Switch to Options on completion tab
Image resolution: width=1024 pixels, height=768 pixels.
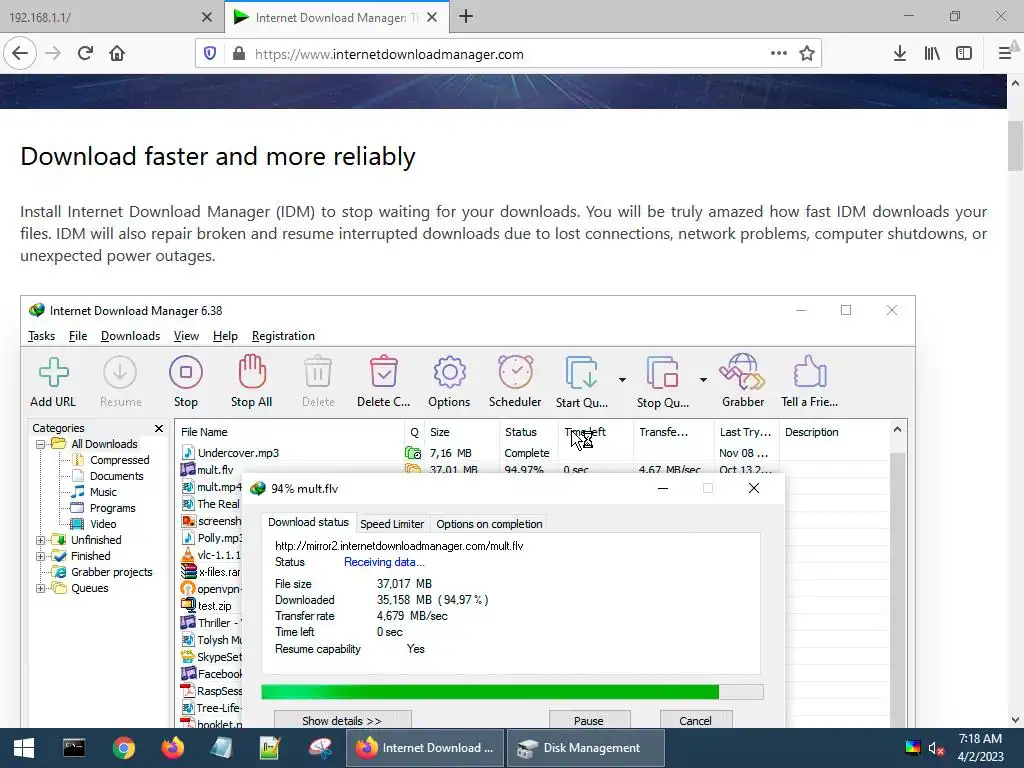point(489,524)
